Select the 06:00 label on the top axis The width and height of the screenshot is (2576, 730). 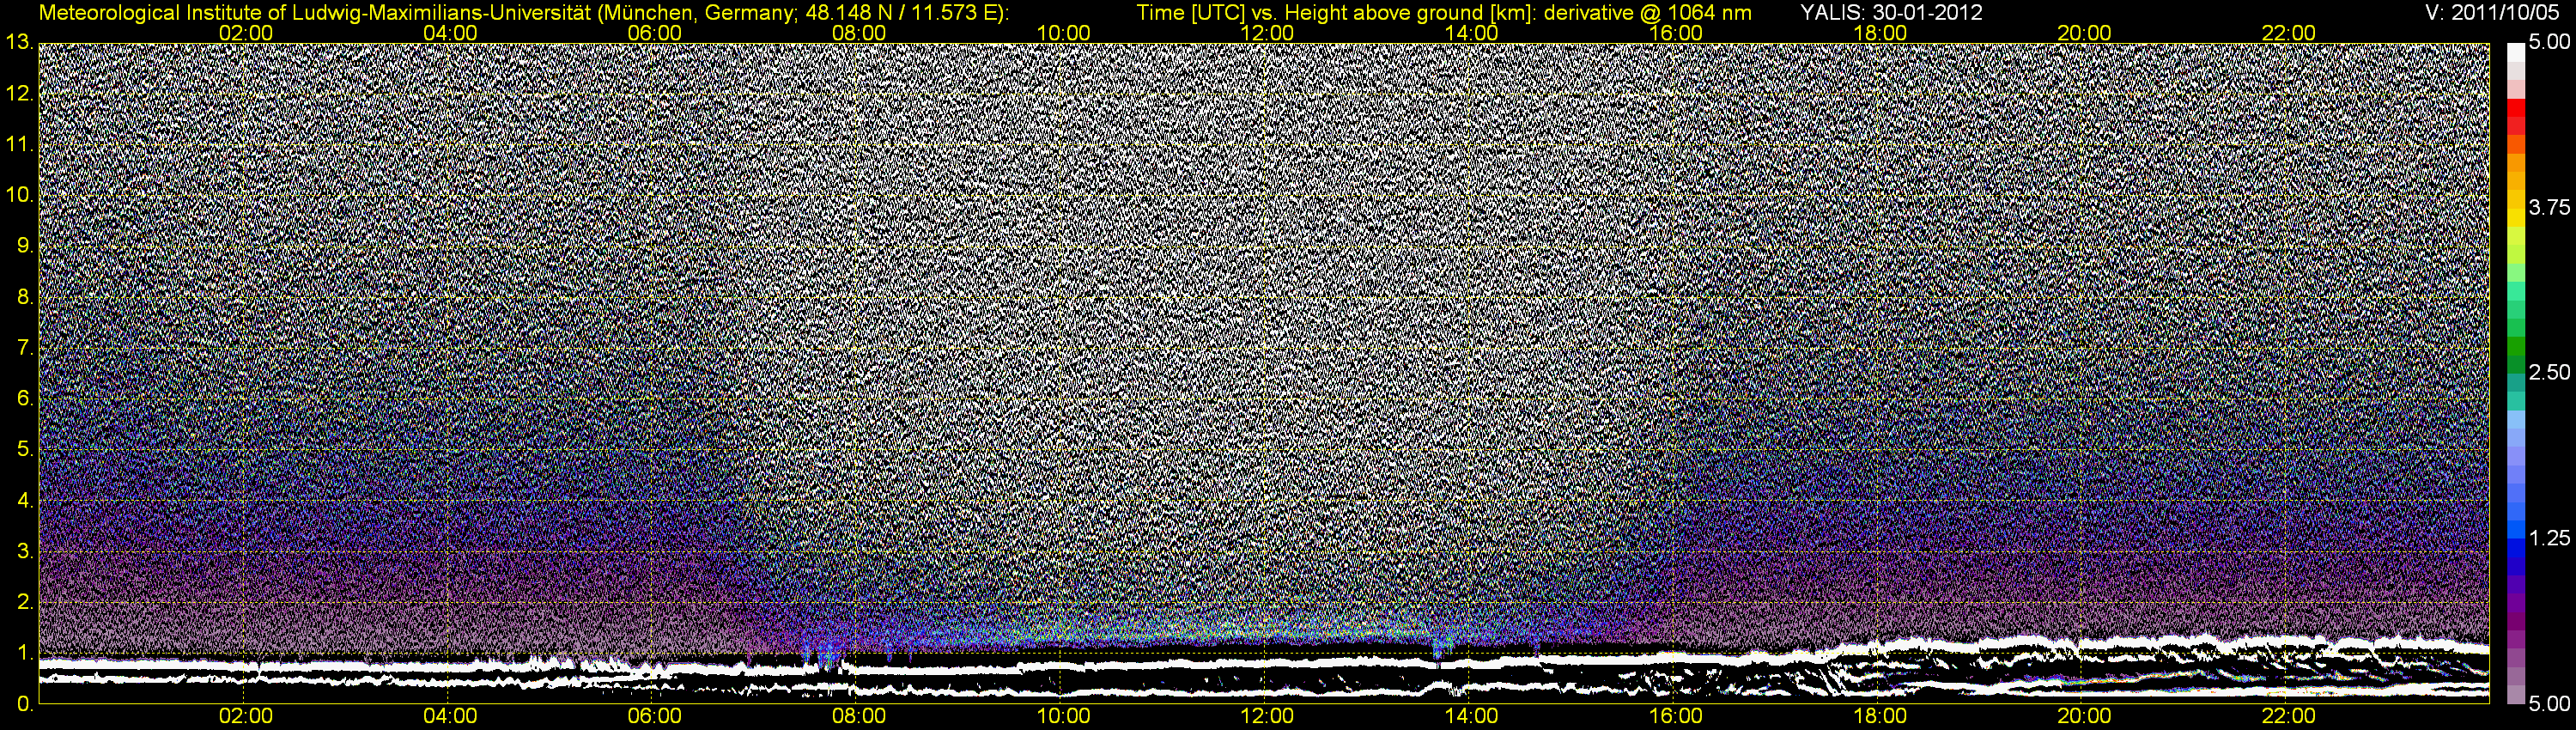click(x=655, y=33)
